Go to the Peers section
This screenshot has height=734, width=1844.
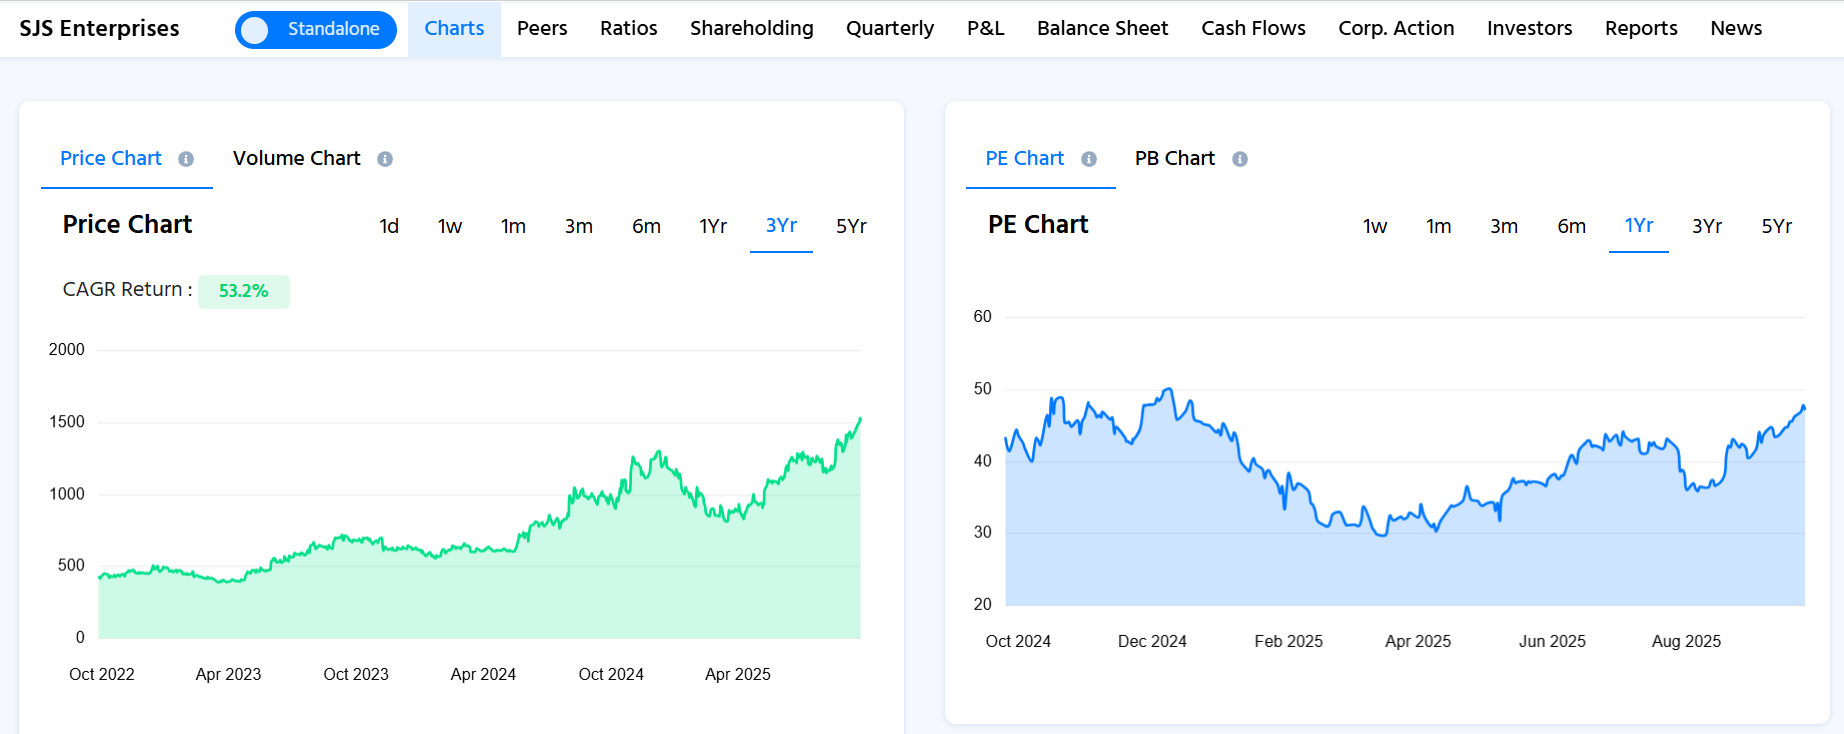click(x=542, y=28)
